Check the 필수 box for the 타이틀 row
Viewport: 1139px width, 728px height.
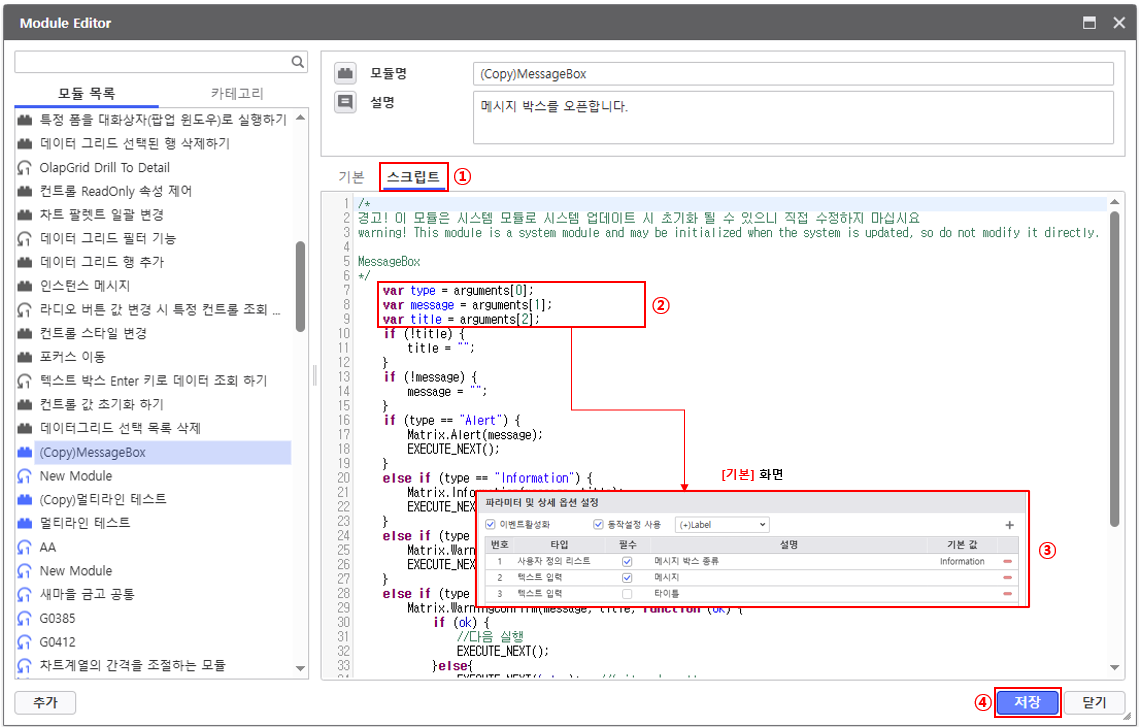[627, 594]
